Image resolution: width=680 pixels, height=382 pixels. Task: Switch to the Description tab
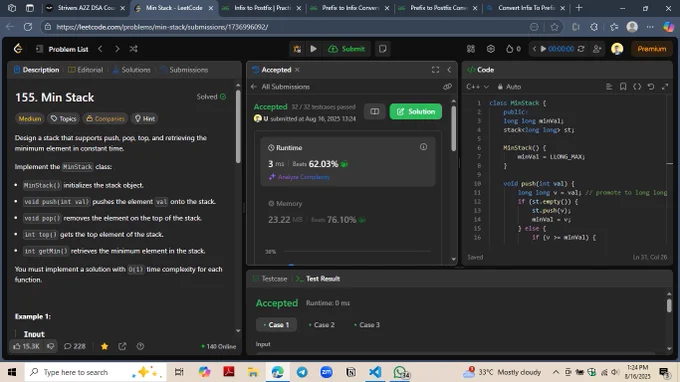tap(36, 70)
